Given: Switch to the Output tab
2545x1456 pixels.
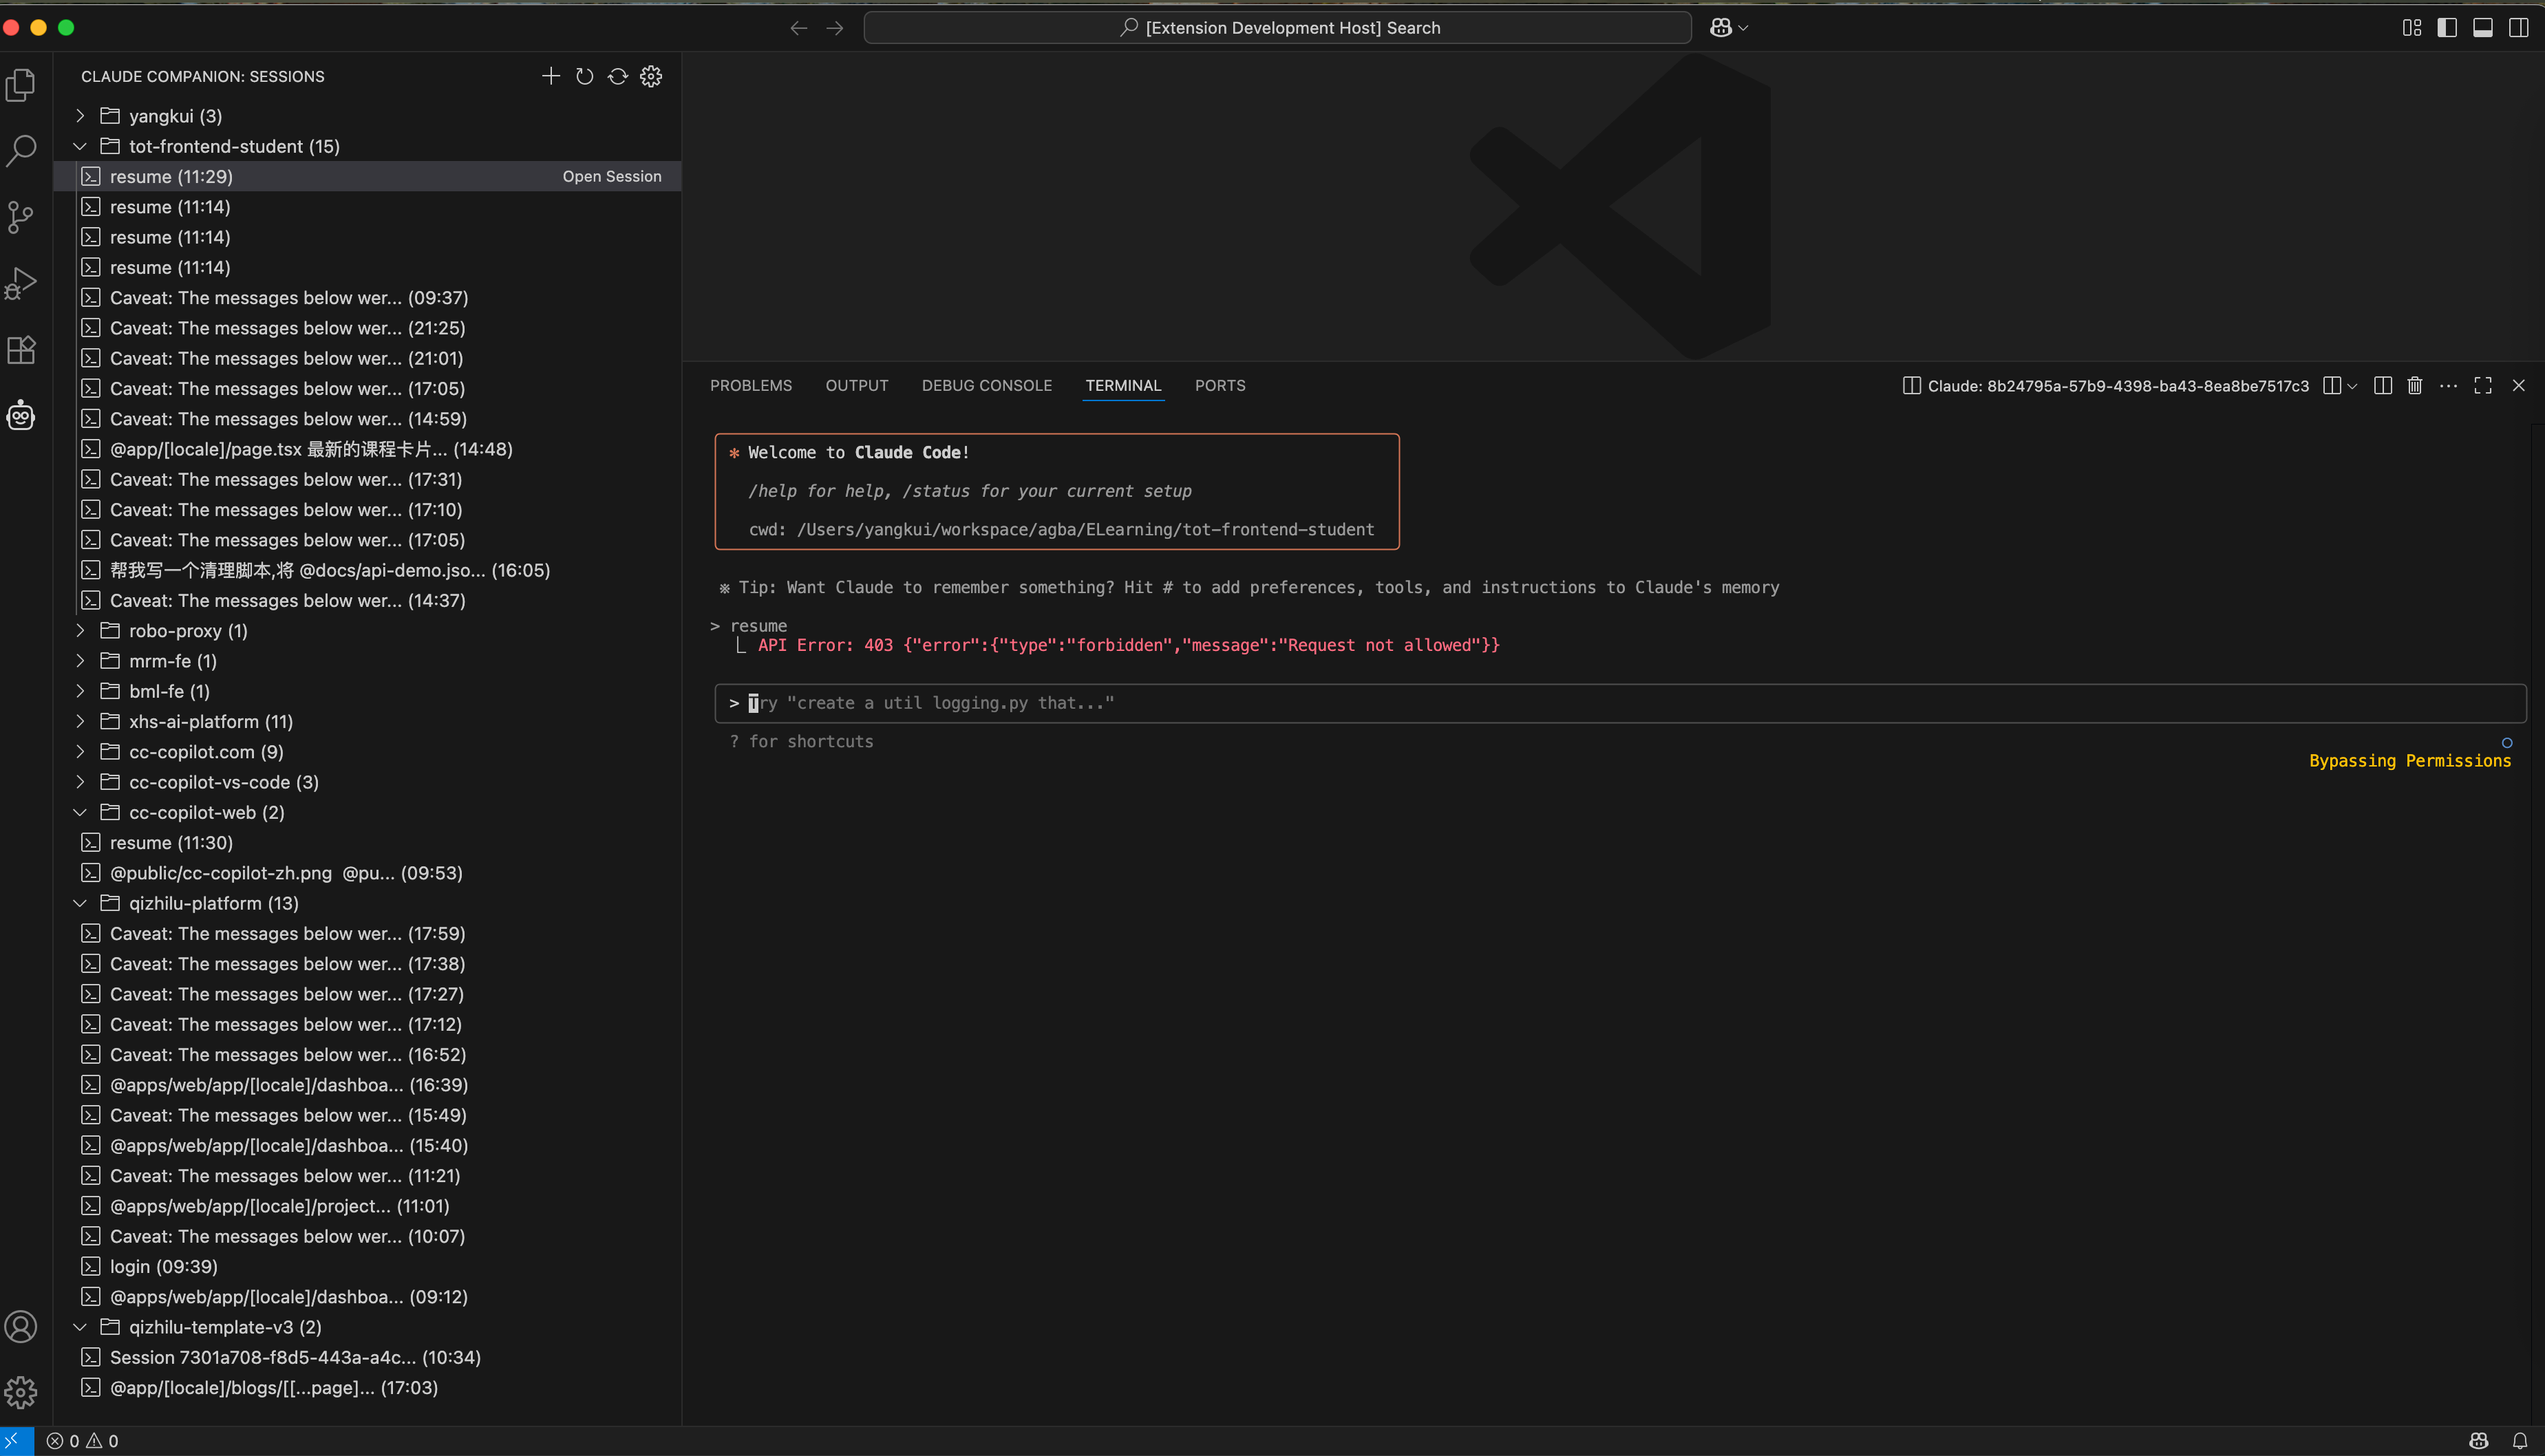Looking at the screenshot, I should pyautogui.click(x=857, y=386).
